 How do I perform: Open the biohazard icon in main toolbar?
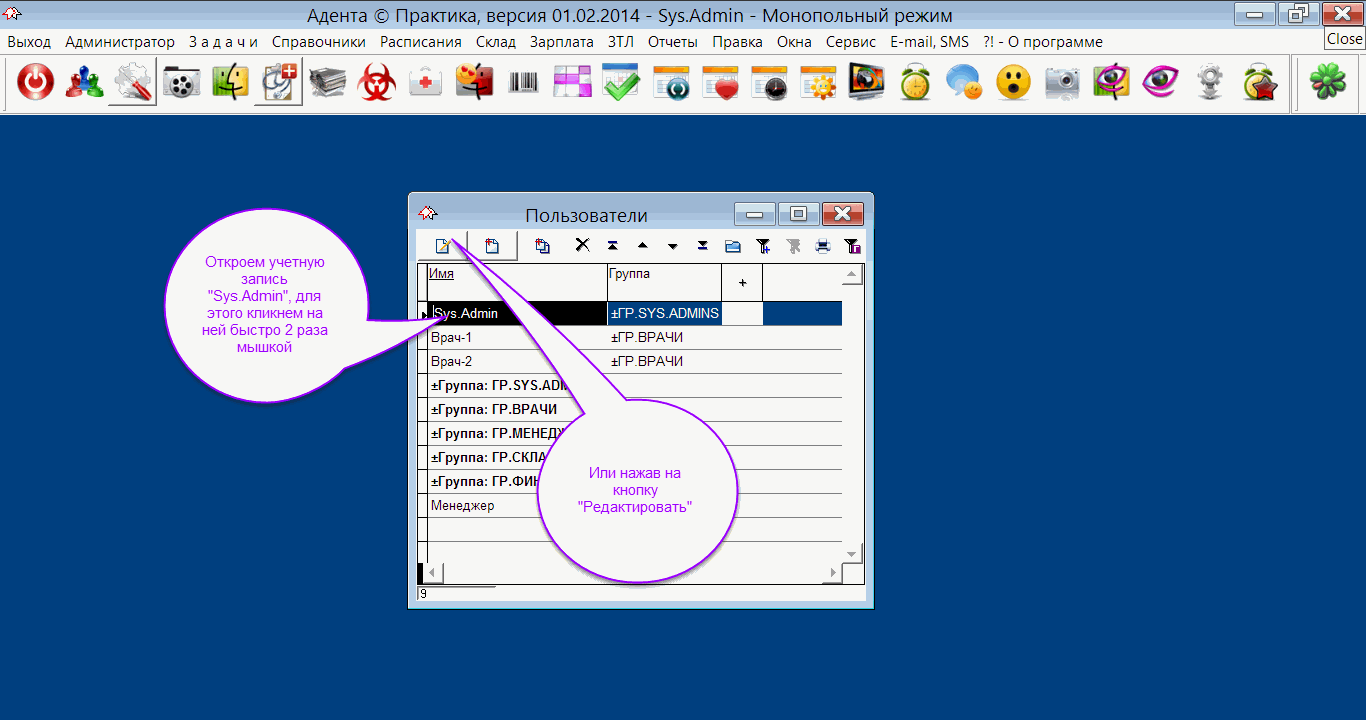coord(377,83)
